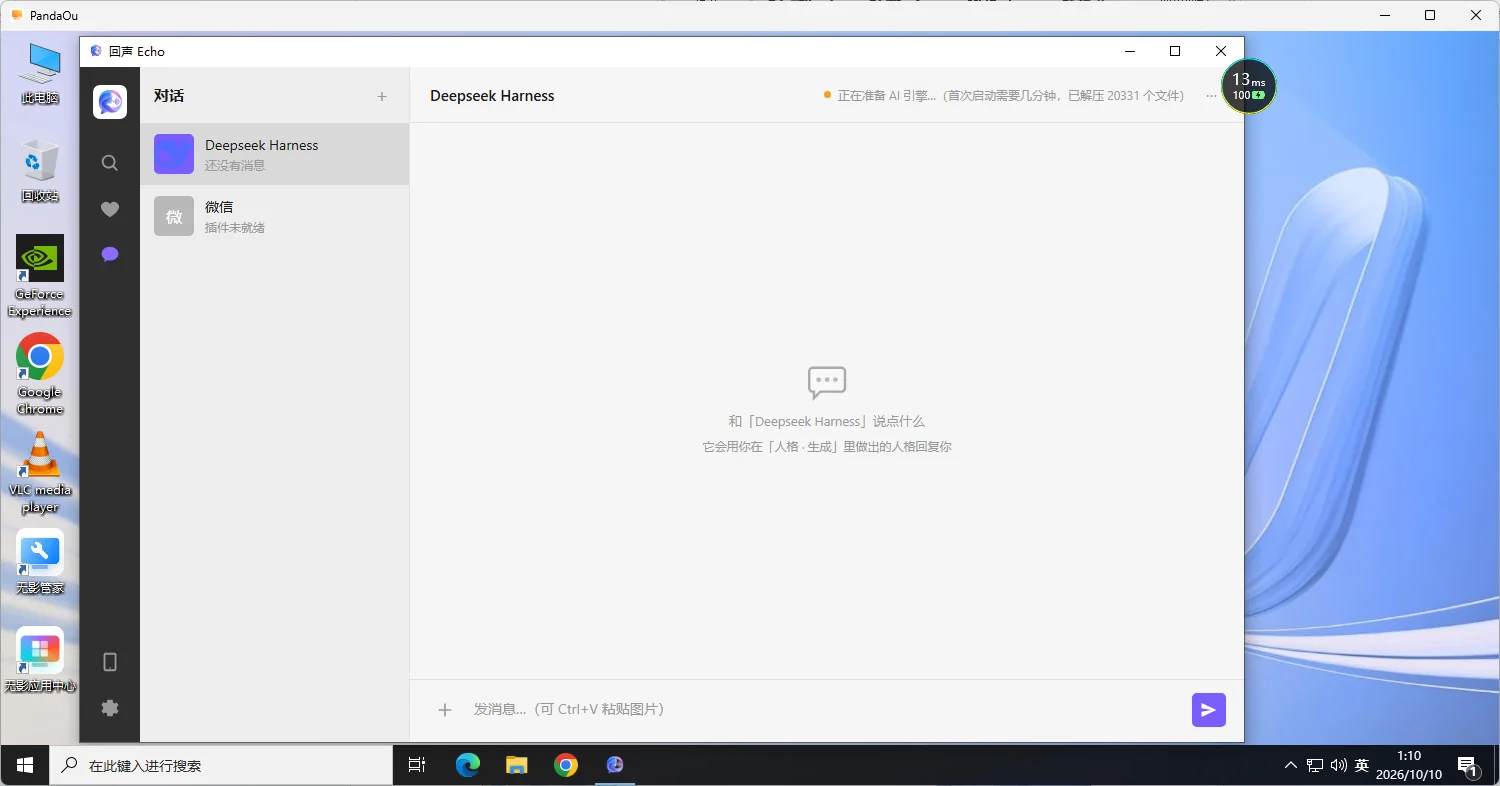Screen dimensions: 1500x786
Task: Open the volume control in the system tray
Action: click(x=1339, y=766)
